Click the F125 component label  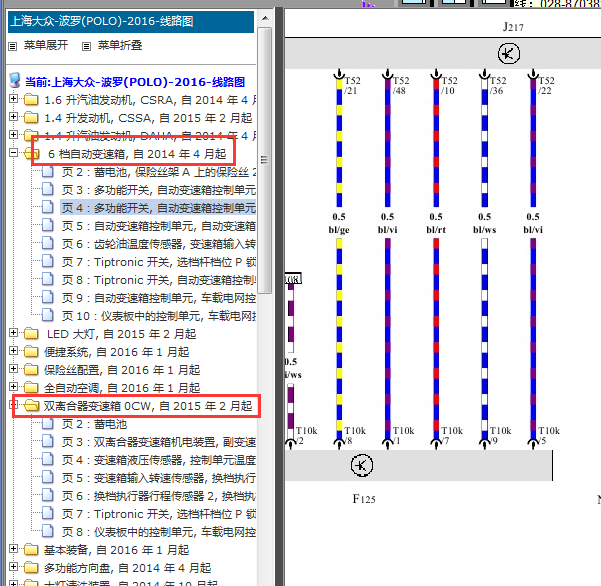tap(364, 499)
